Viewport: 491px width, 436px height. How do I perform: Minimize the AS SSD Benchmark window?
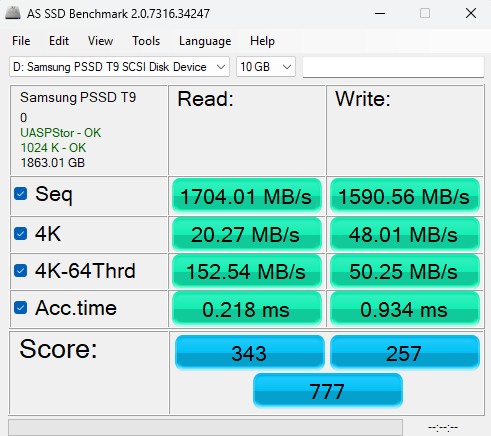click(x=380, y=13)
